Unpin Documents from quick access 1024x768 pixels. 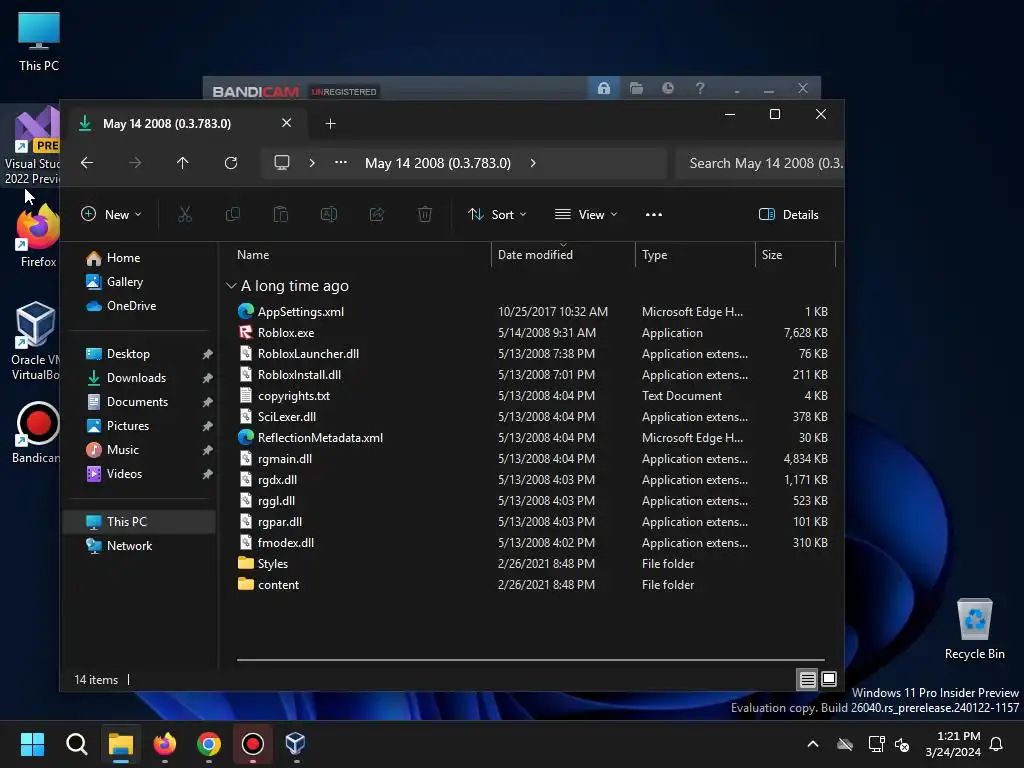tap(208, 402)
